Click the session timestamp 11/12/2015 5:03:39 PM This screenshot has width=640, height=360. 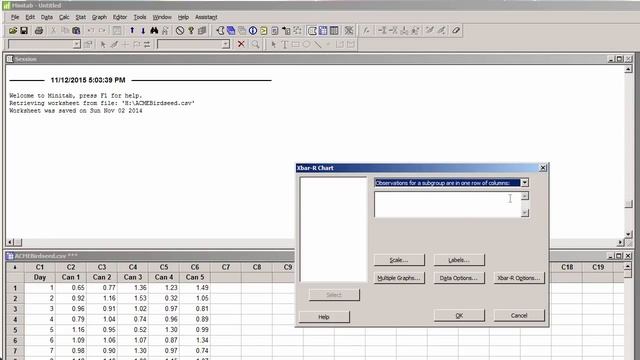[x=88, y=80]
